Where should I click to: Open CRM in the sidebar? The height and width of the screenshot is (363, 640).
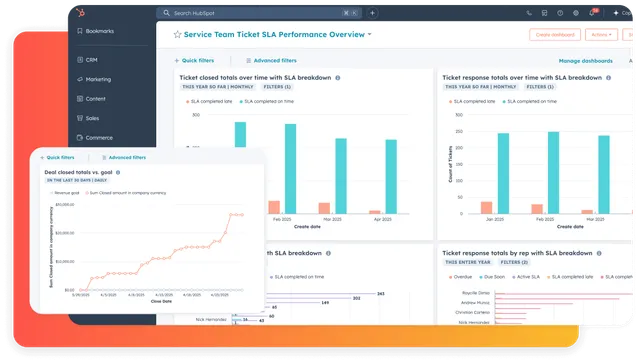[x=87, y=60]
